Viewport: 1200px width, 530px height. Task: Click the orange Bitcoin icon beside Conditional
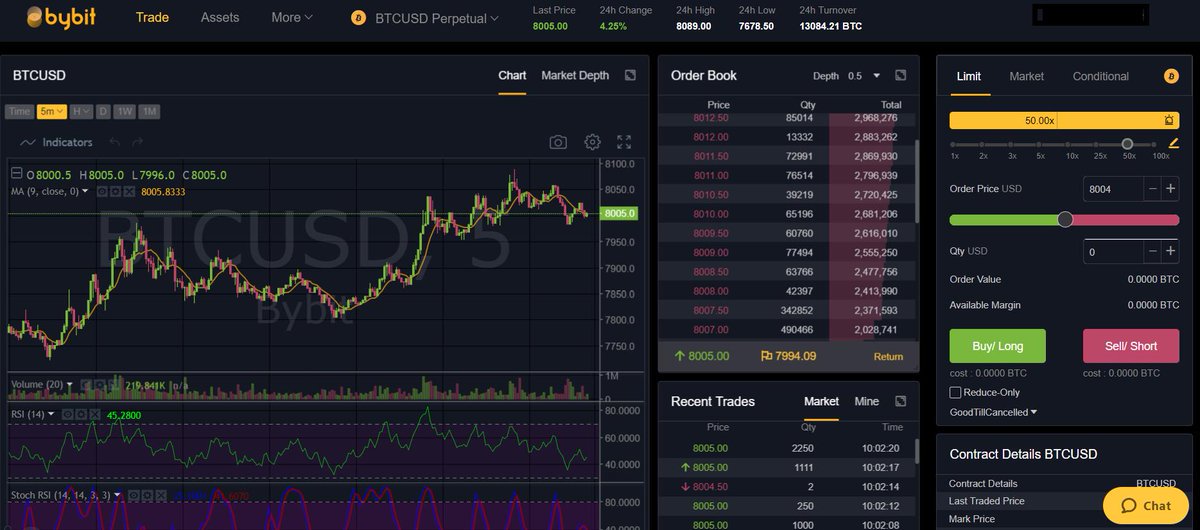pyautogui.click(x=1171, y=76)
